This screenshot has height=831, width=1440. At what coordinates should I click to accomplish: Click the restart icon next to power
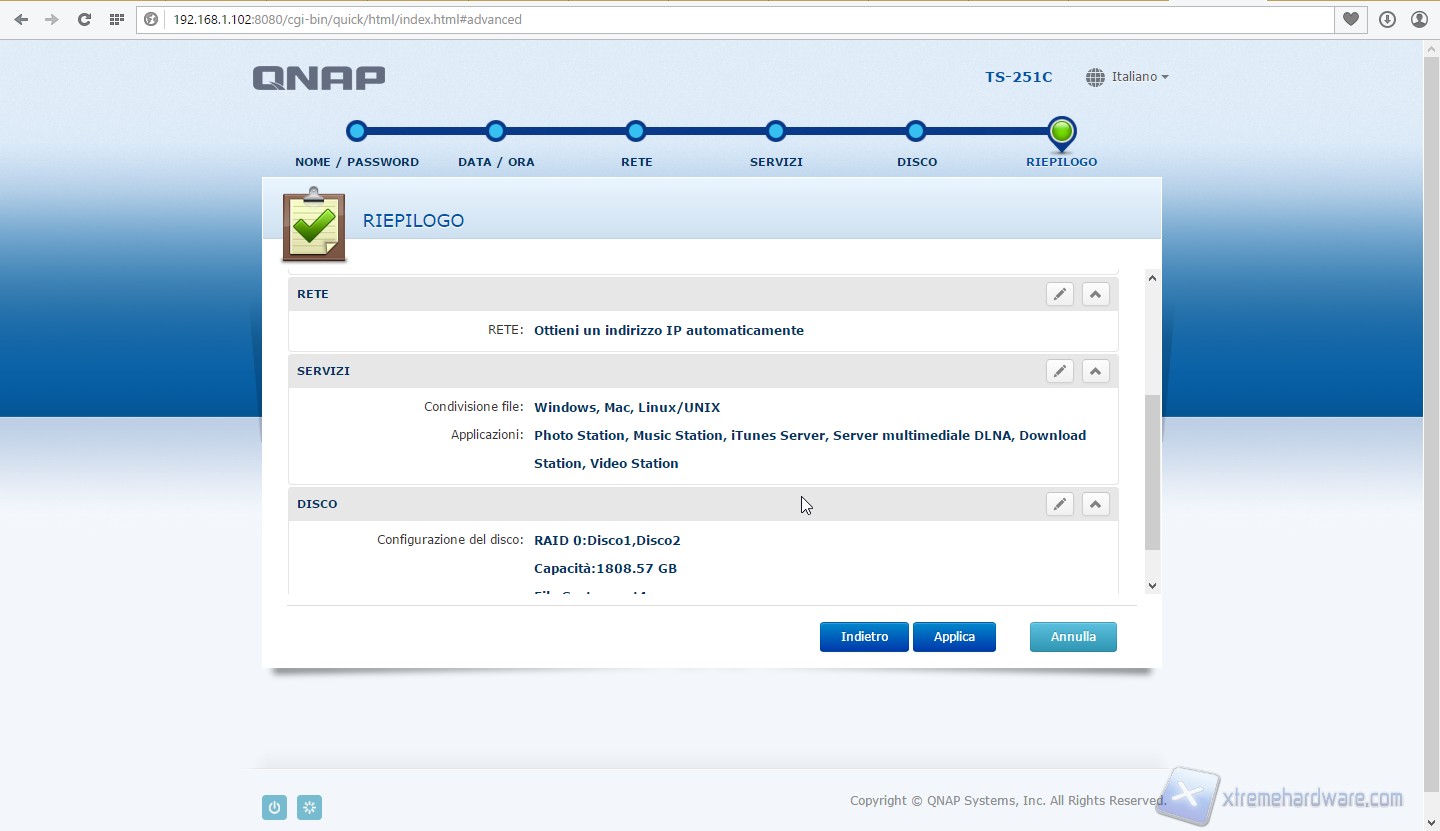tap(310, 807)
